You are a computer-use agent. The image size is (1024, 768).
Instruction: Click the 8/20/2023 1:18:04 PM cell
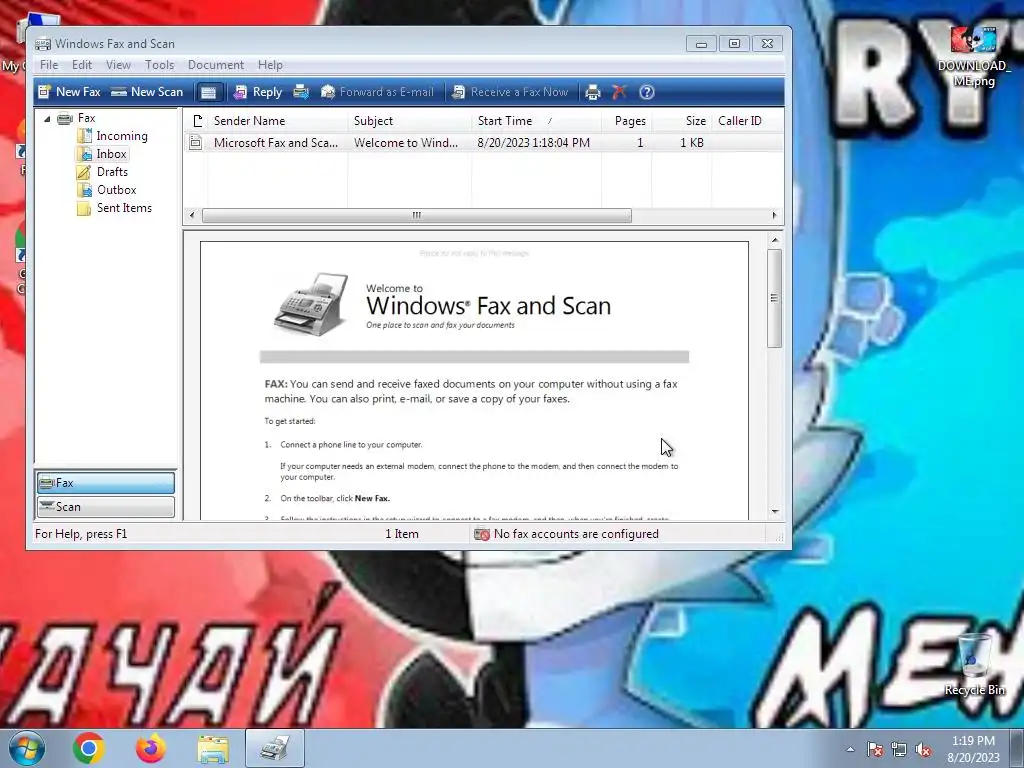tap(534, 142)
